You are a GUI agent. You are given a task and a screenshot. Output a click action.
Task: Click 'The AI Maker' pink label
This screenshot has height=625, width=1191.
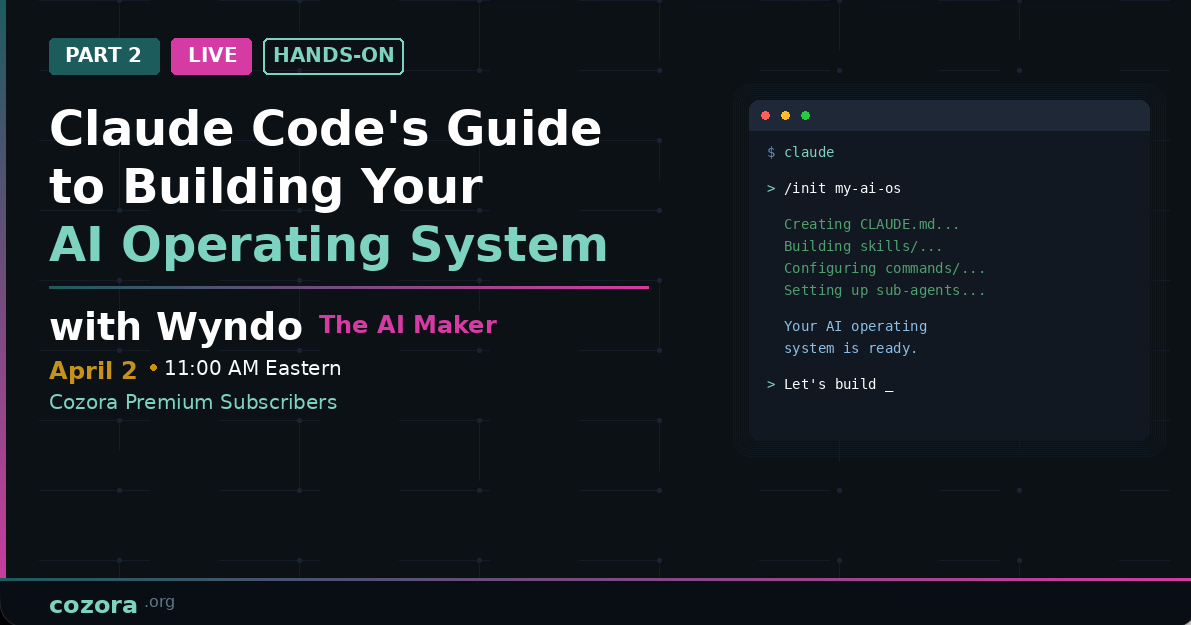(x=408, y=325)
